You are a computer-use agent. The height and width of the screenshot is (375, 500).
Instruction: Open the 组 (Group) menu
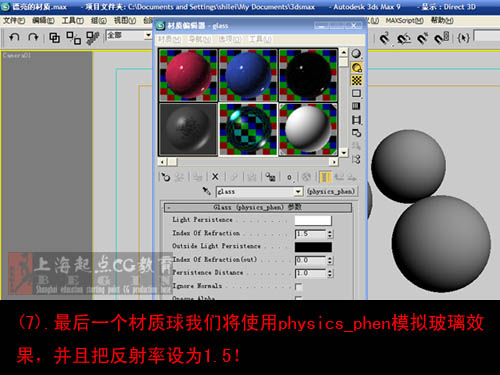coord(99,21)
